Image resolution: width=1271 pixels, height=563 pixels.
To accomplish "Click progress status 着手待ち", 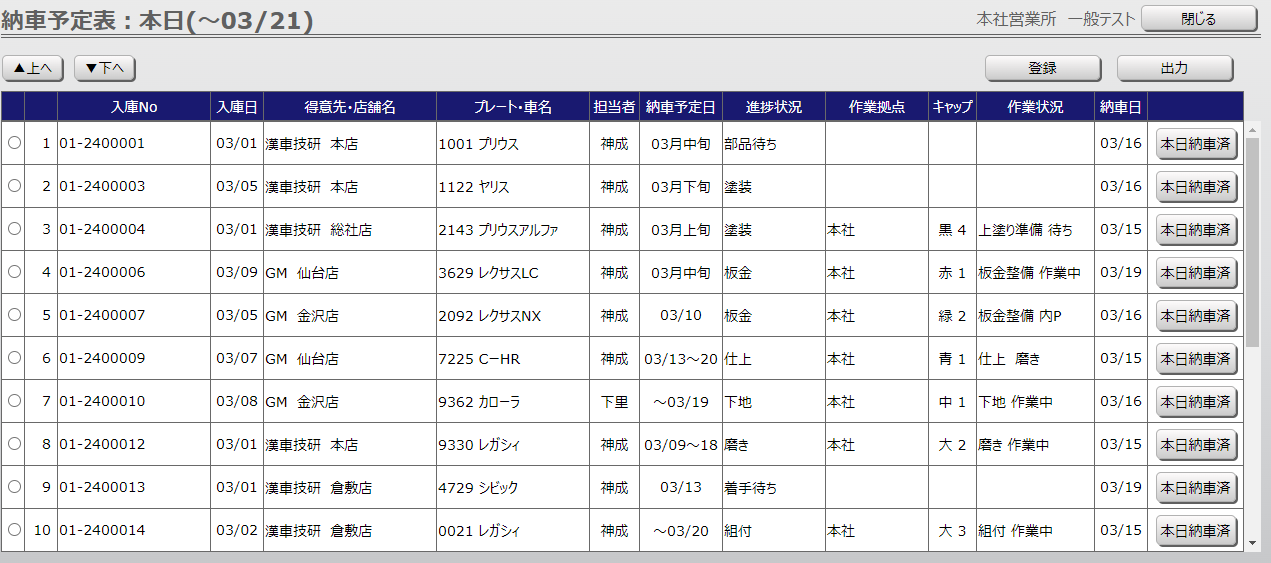I will click(751, 488).
